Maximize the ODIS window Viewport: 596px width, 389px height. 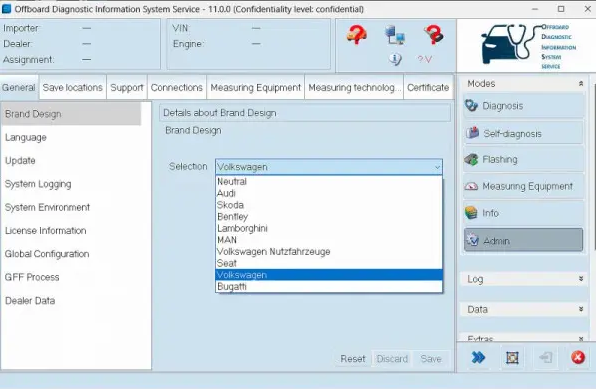pyautogui.click(x=561, y=9)
